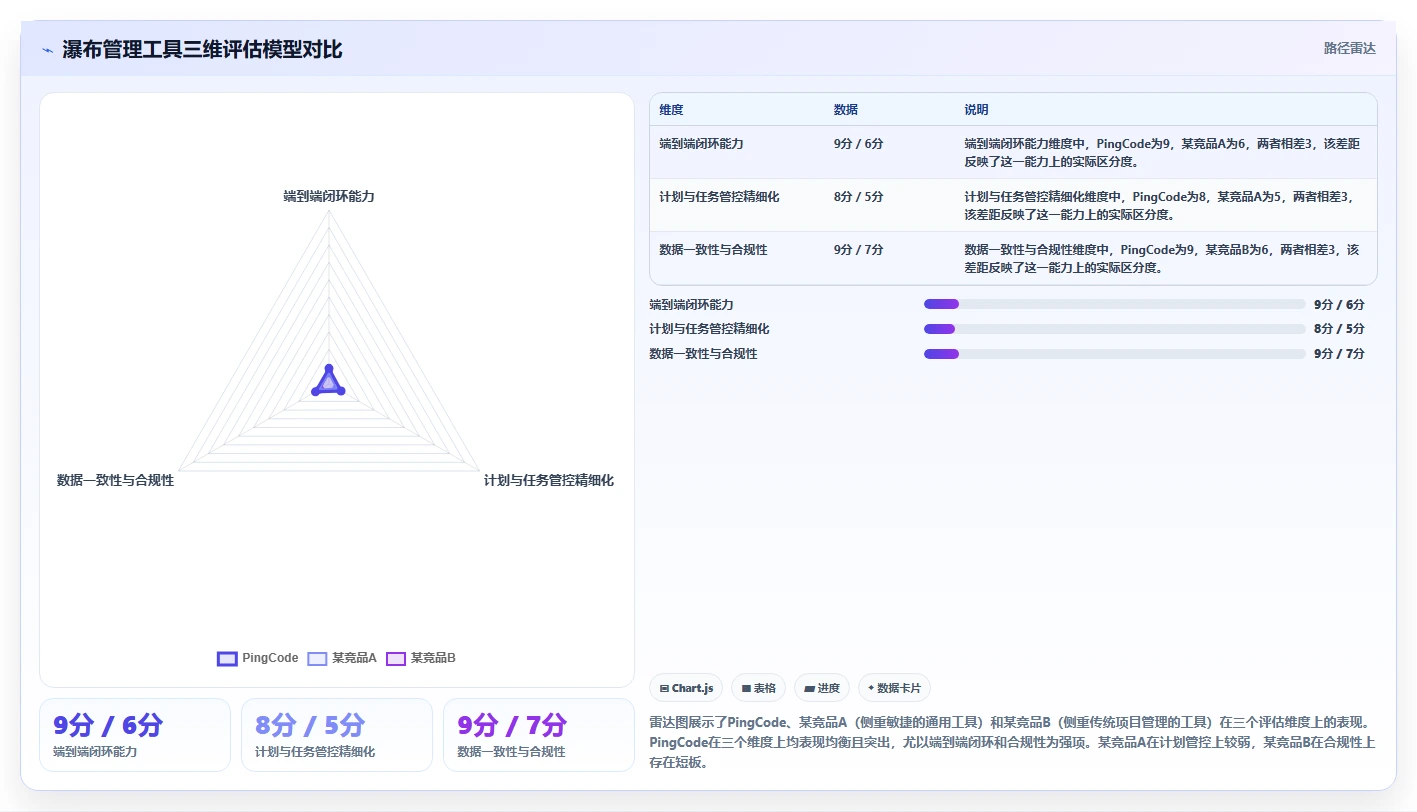Toggle 某竞品A legend swatch in chart
1417x812 pixels.
[x=317, y=658]
